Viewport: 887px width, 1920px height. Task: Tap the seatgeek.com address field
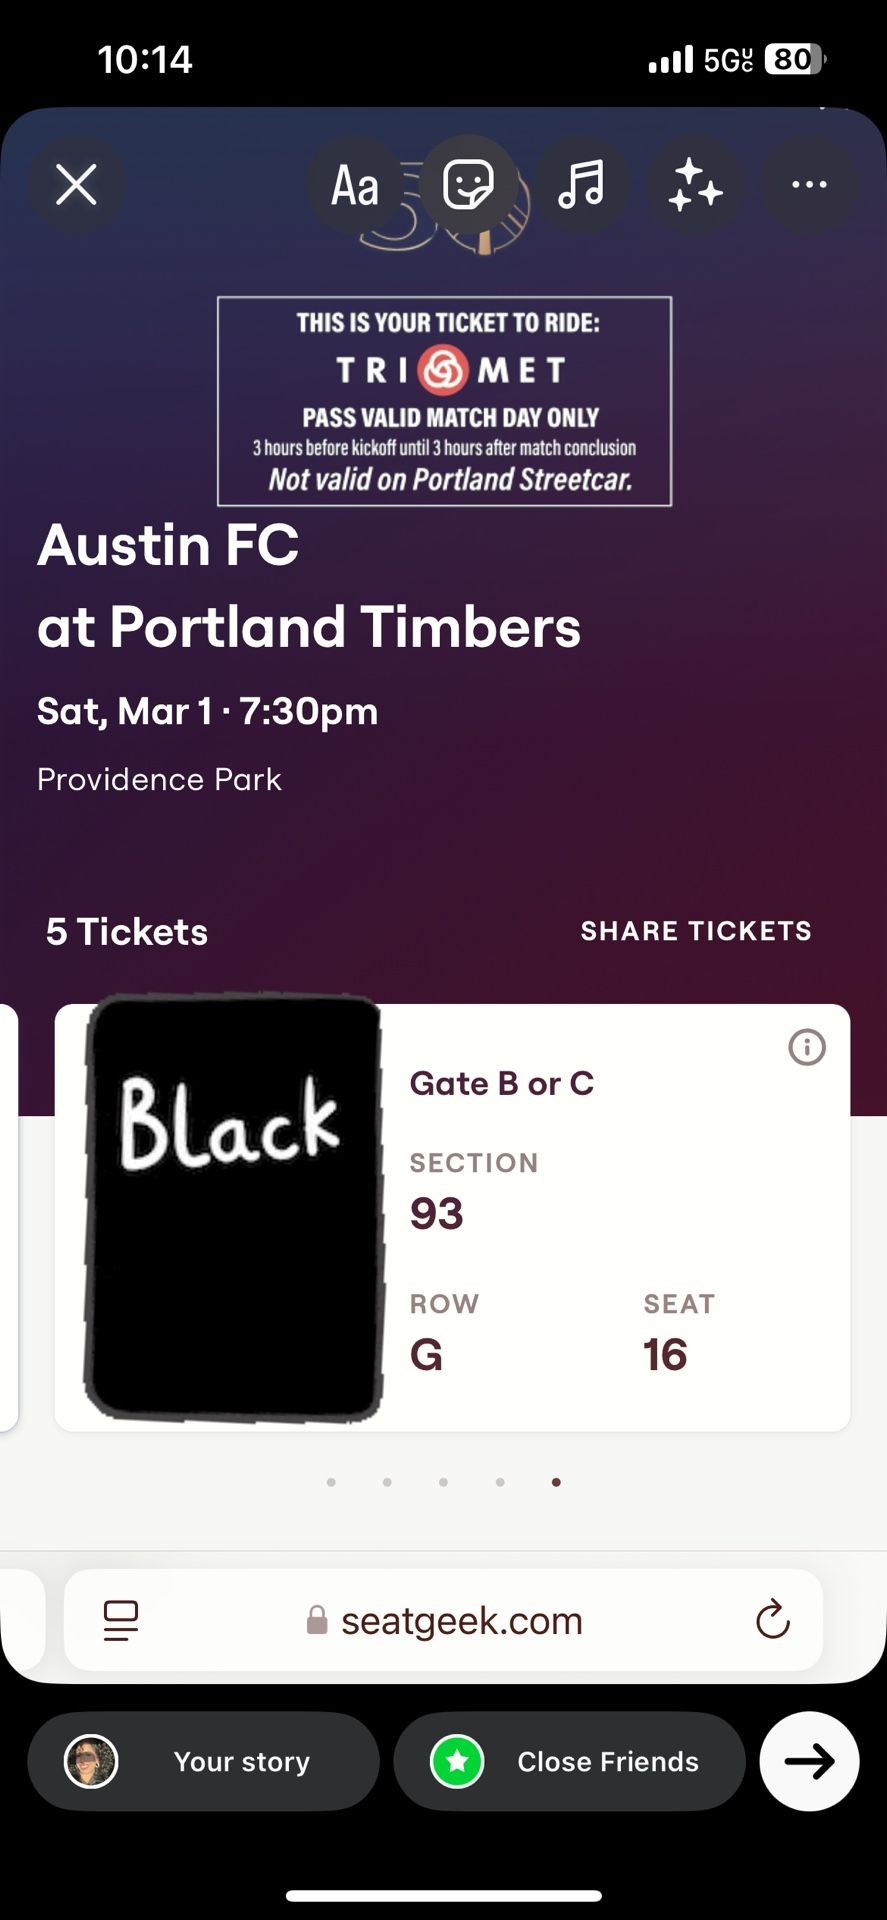tap(444, 1620)
